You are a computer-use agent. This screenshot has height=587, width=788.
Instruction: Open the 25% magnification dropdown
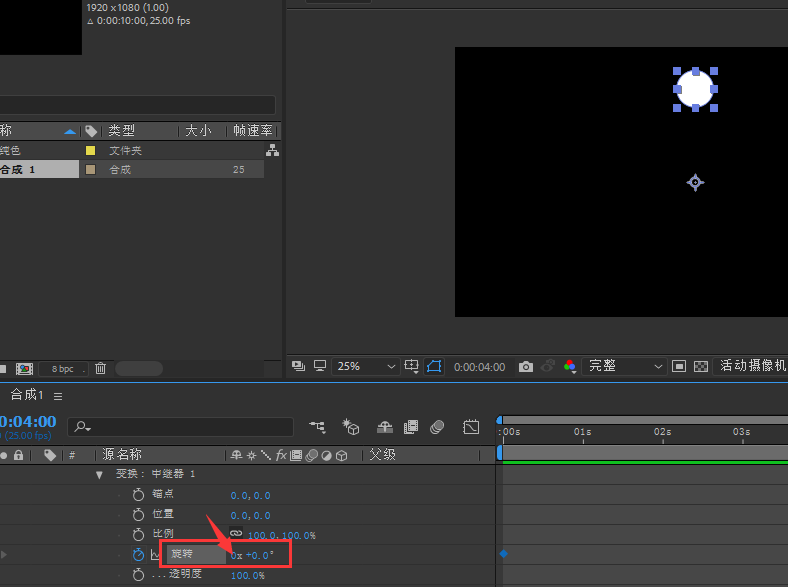coord(365,366)
